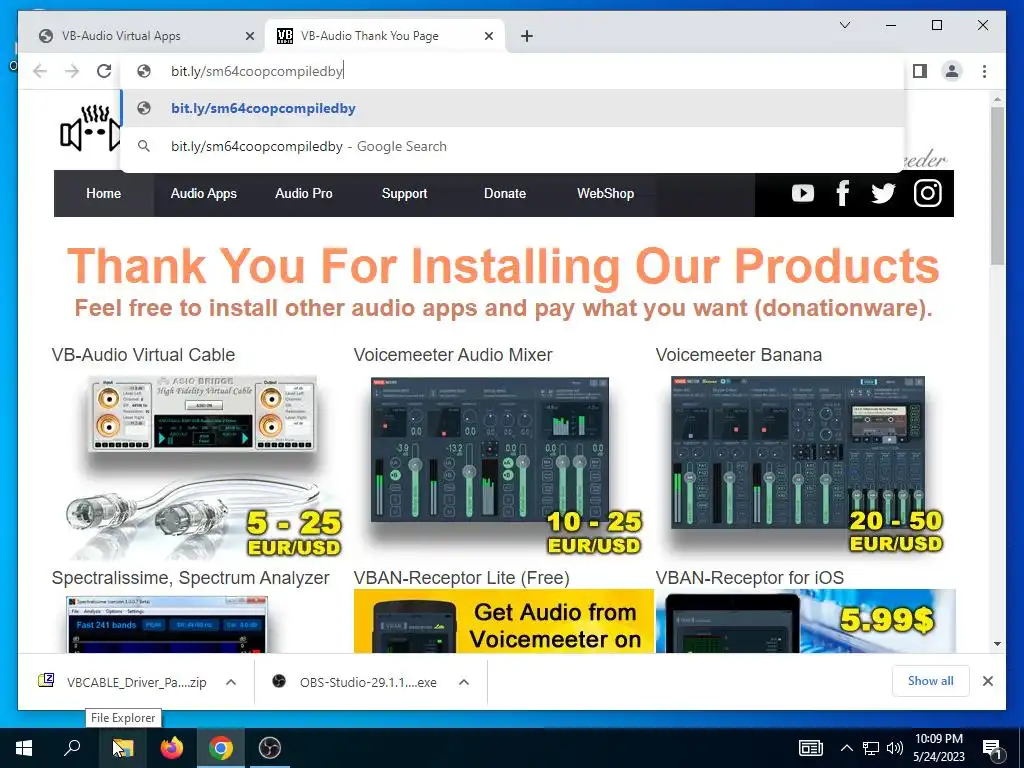Viewport: 1024px width, 768px height.
Task: Open Windows taskbar search
Action: point(72,748)
